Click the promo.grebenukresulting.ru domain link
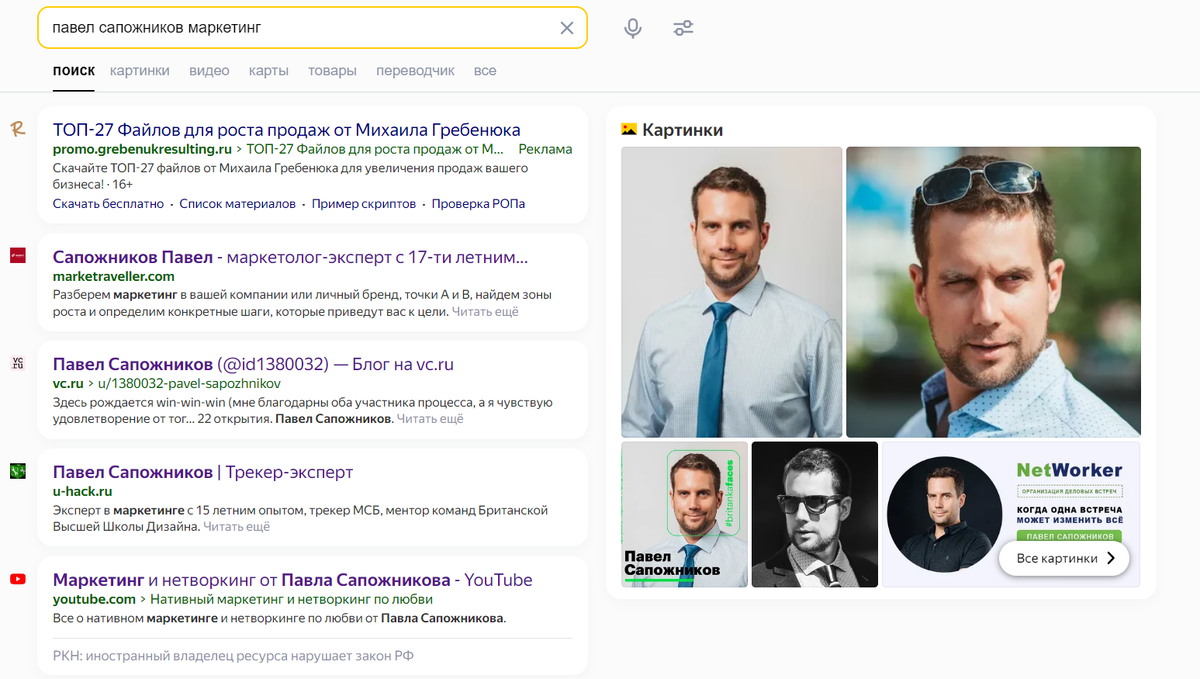Screen dimensions: 1200x679 click(142, 149)
